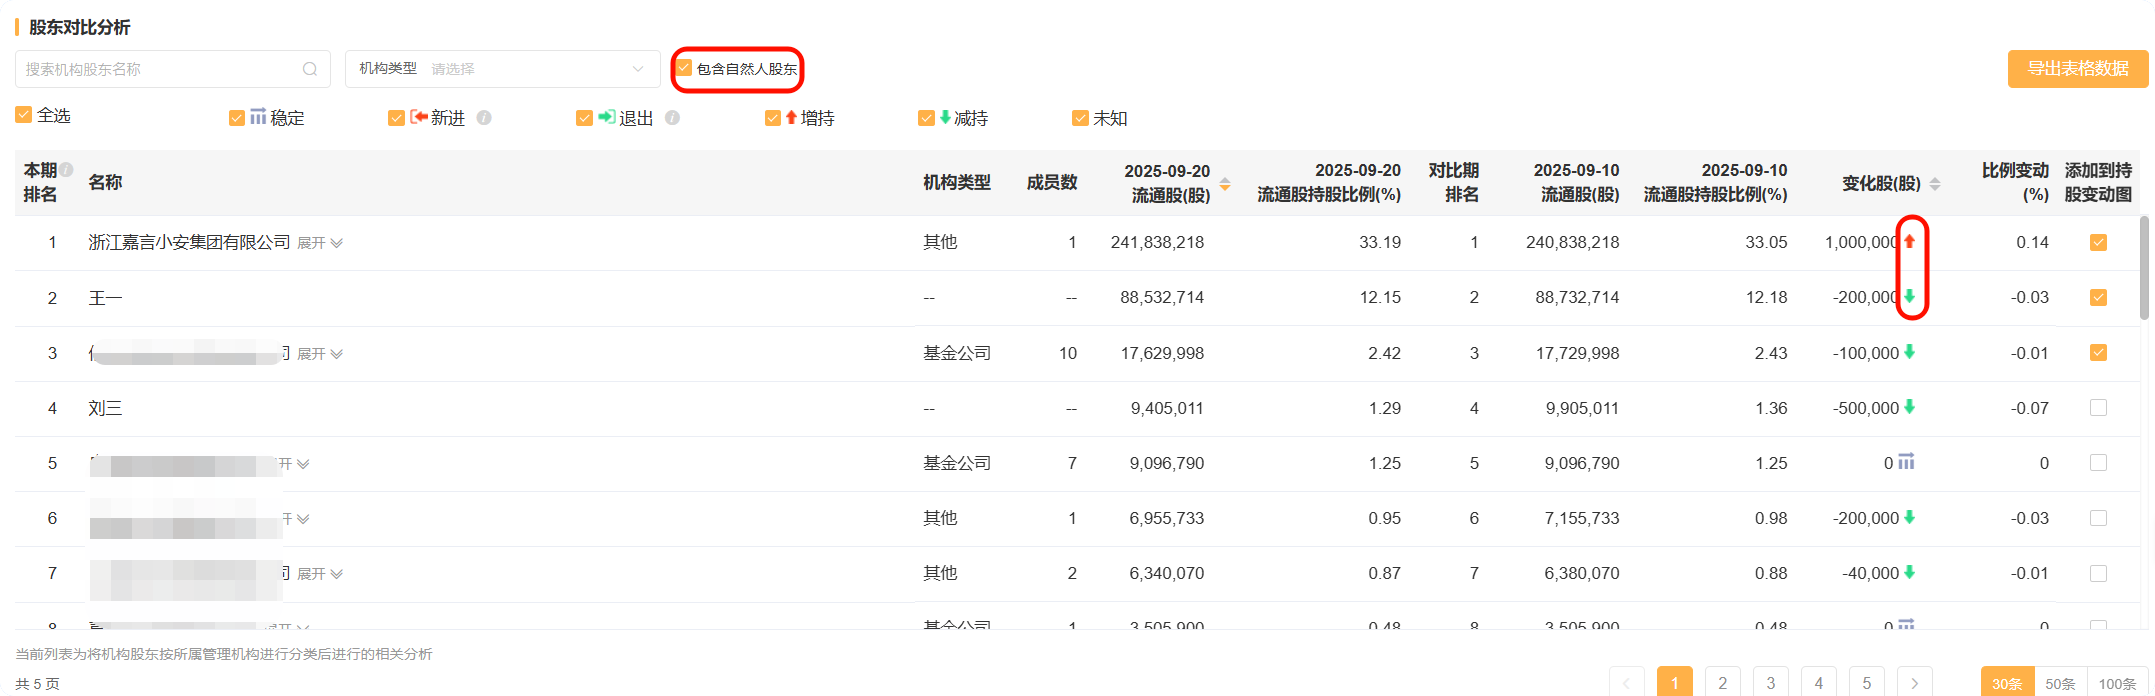Sort by the 2025-09-20 流通股 column arrows

1225,184
